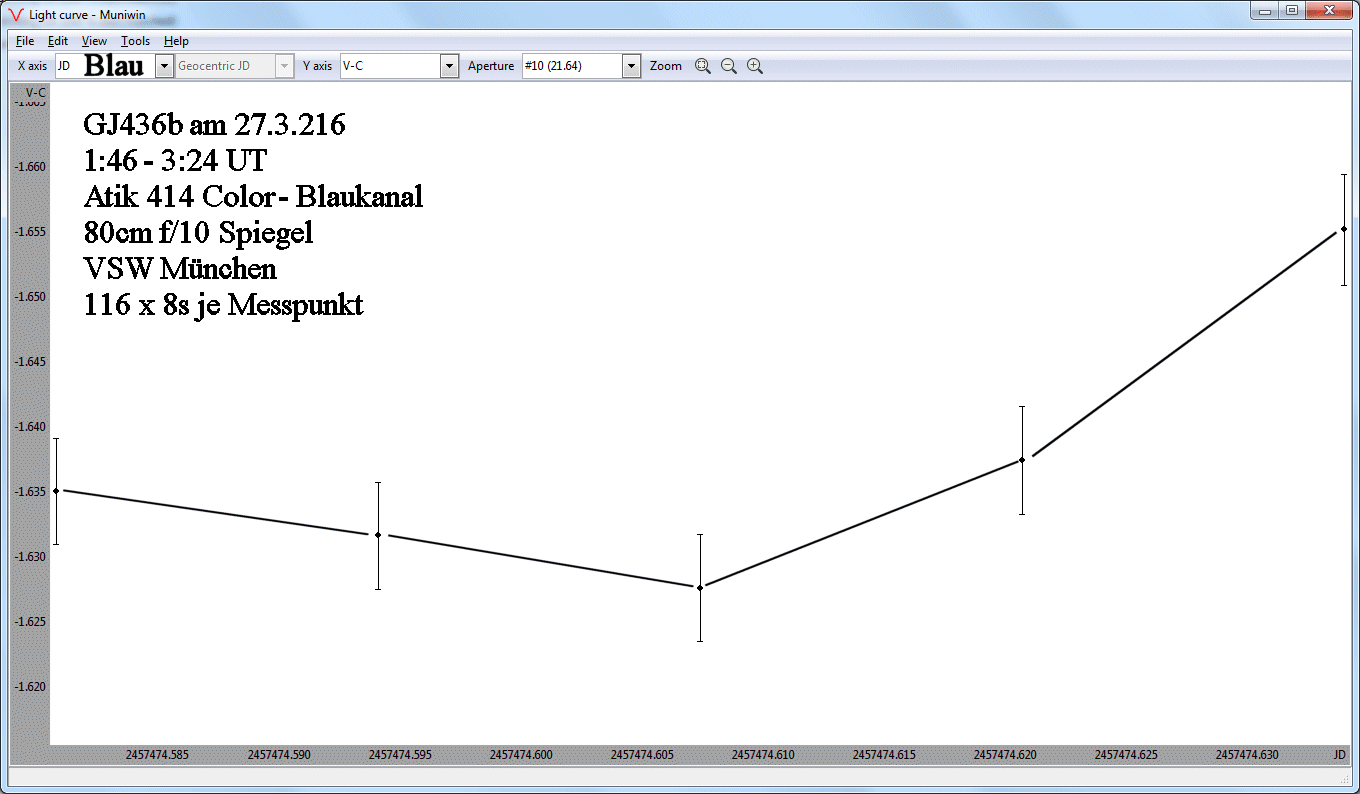Select the leftmost data point on curve
Screen dimensions: 1360x794
pyautogui.click(x=56, y=491)
